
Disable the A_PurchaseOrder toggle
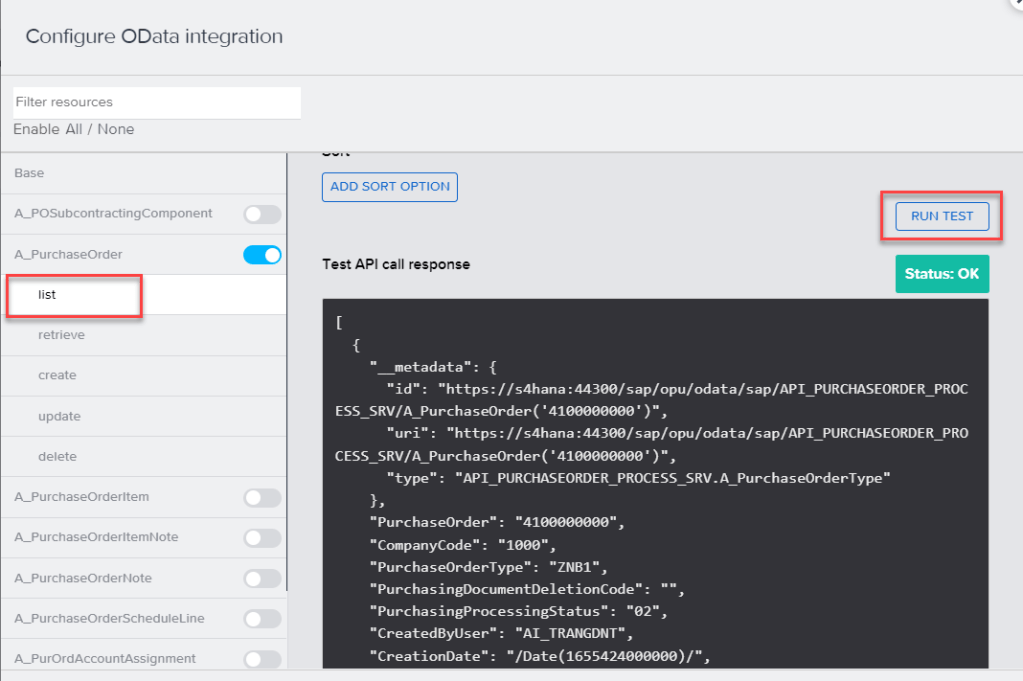point(262,255)
